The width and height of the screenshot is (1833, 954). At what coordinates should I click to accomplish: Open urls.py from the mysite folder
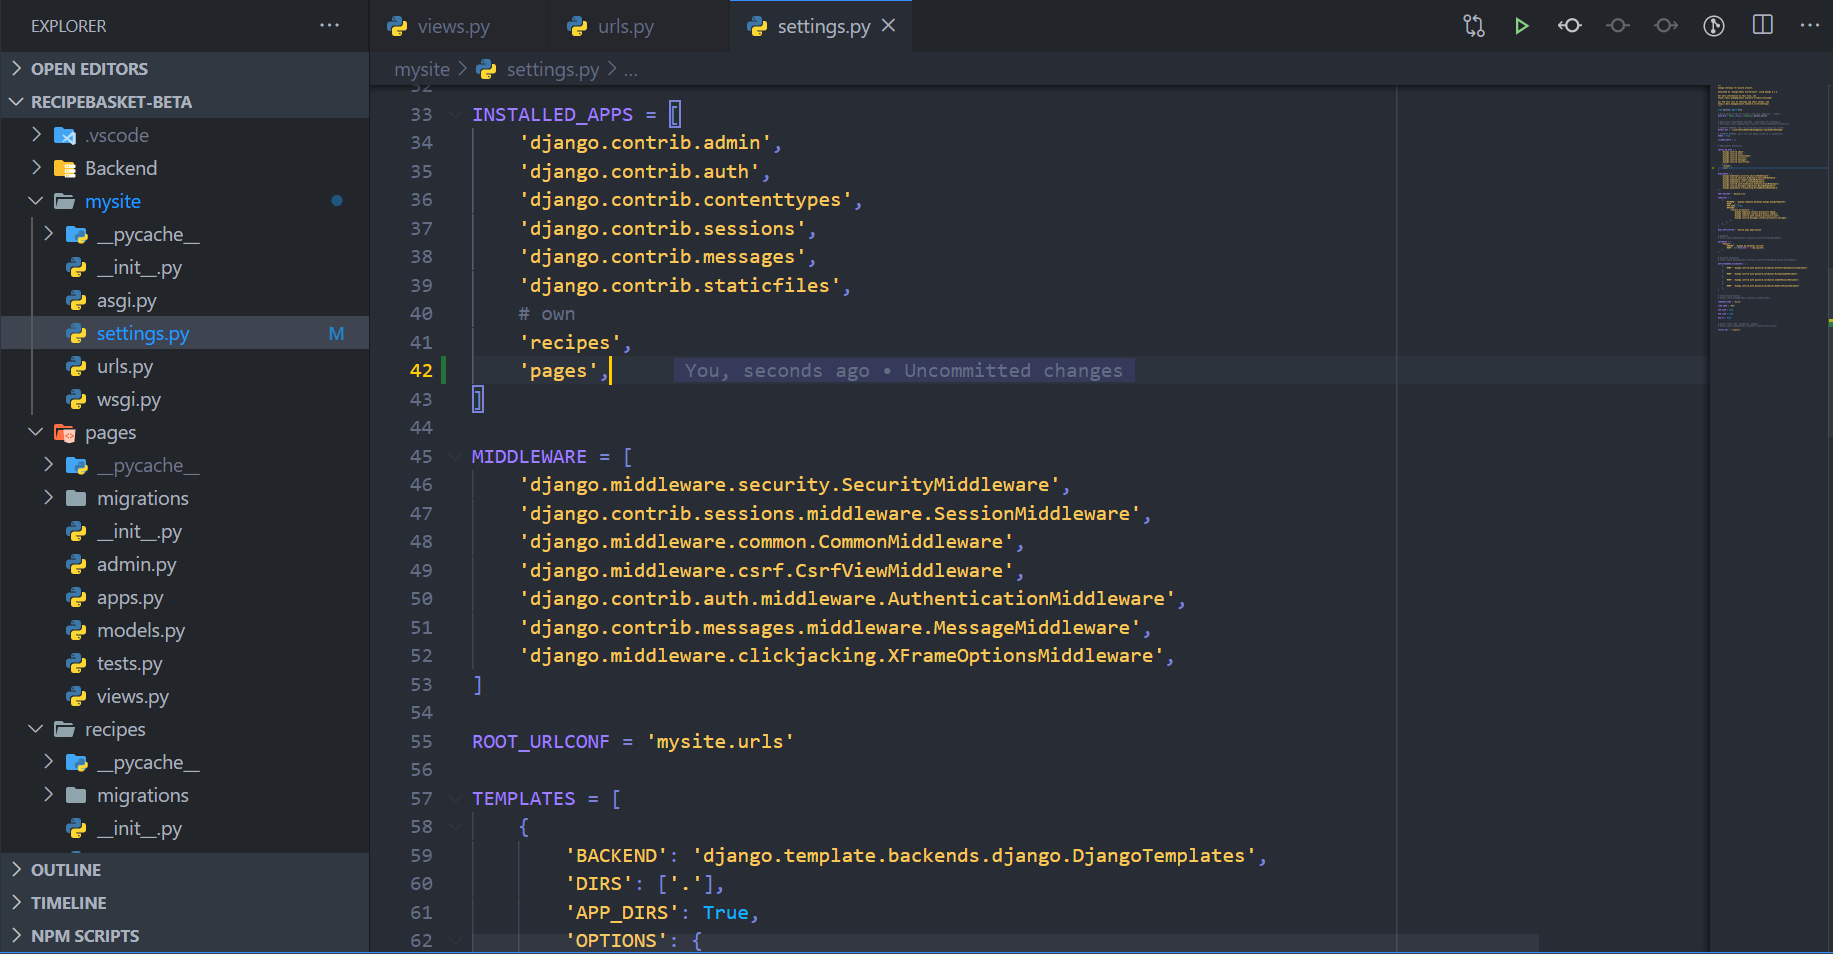[x=125, y=366]
